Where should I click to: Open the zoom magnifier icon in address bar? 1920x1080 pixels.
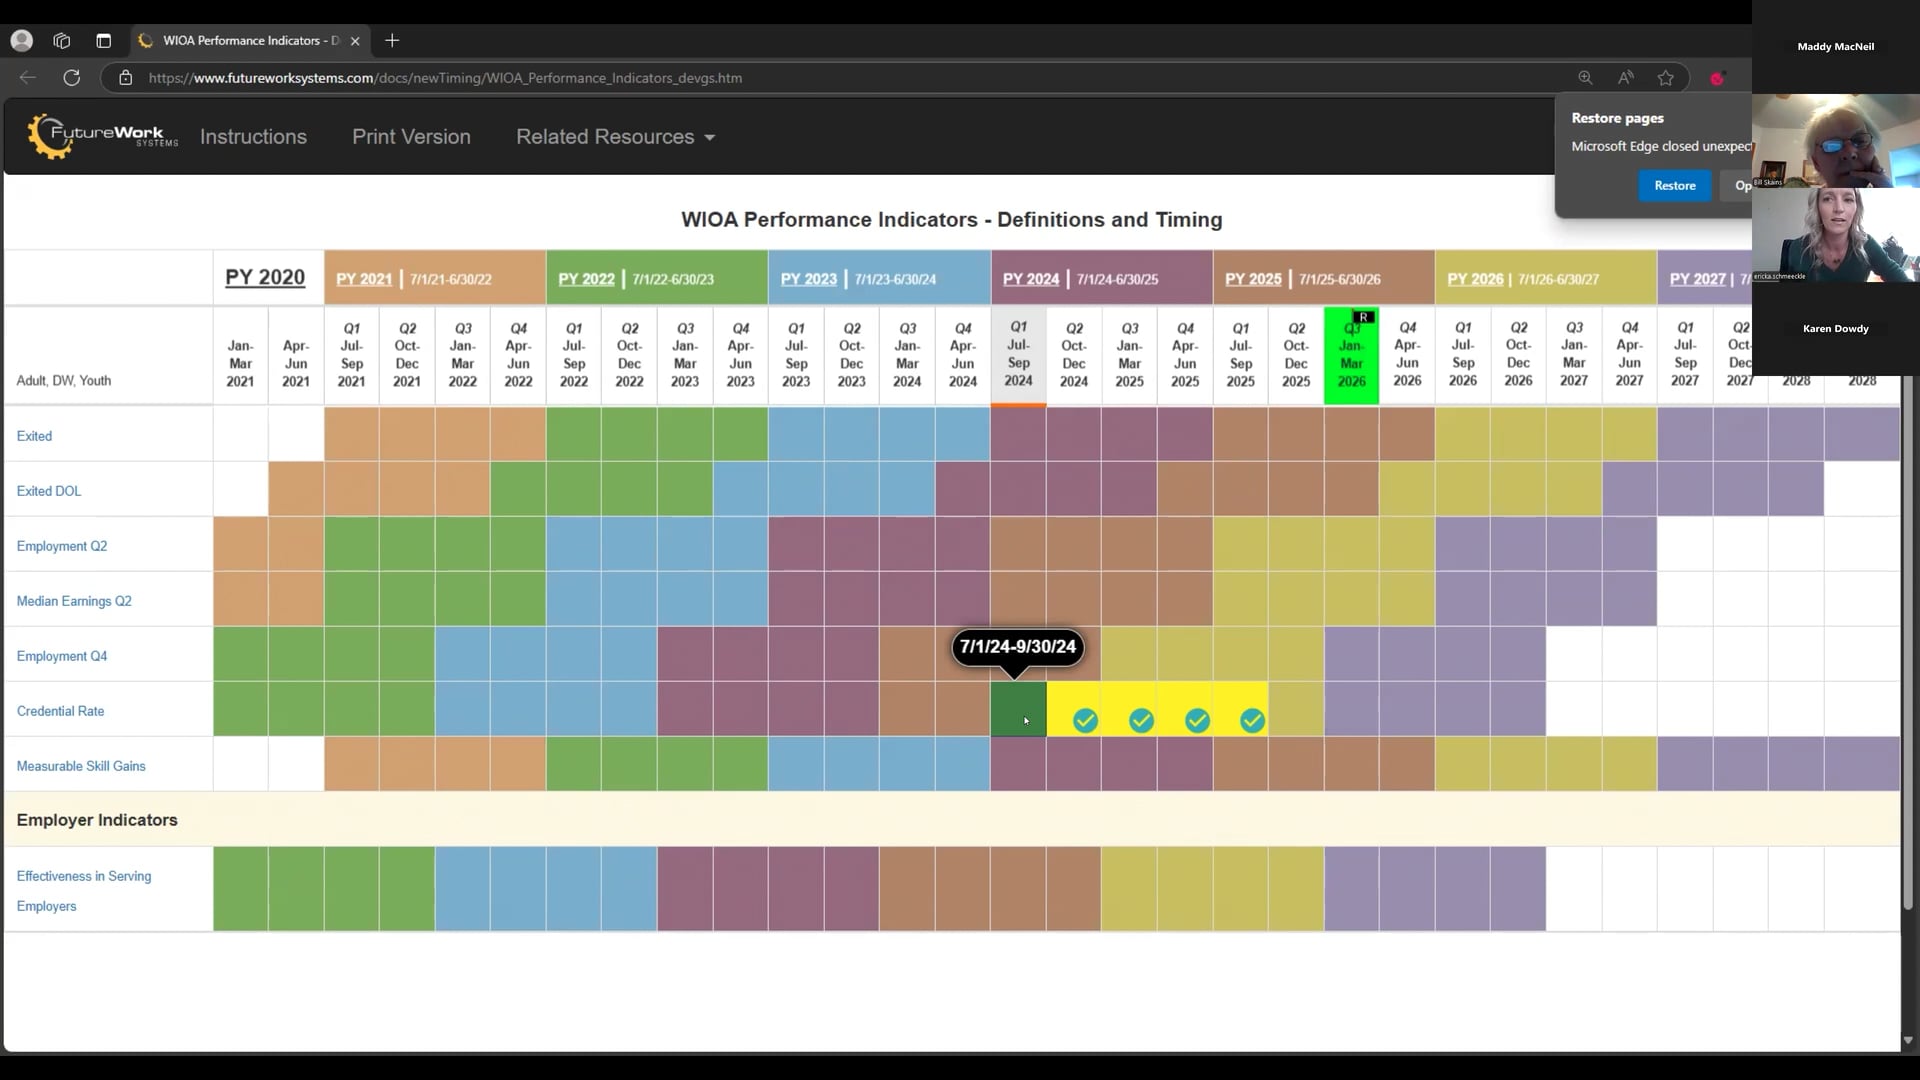click(x=1585, y=78)
